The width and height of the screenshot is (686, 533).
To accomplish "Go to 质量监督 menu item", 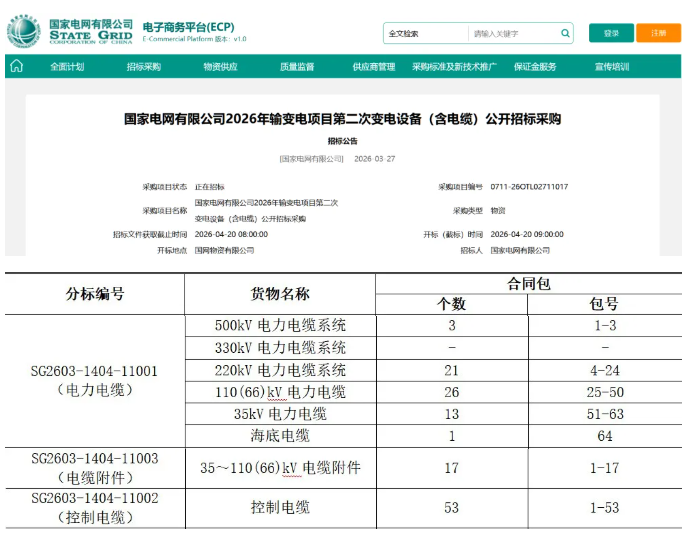I will coord(297,67).
